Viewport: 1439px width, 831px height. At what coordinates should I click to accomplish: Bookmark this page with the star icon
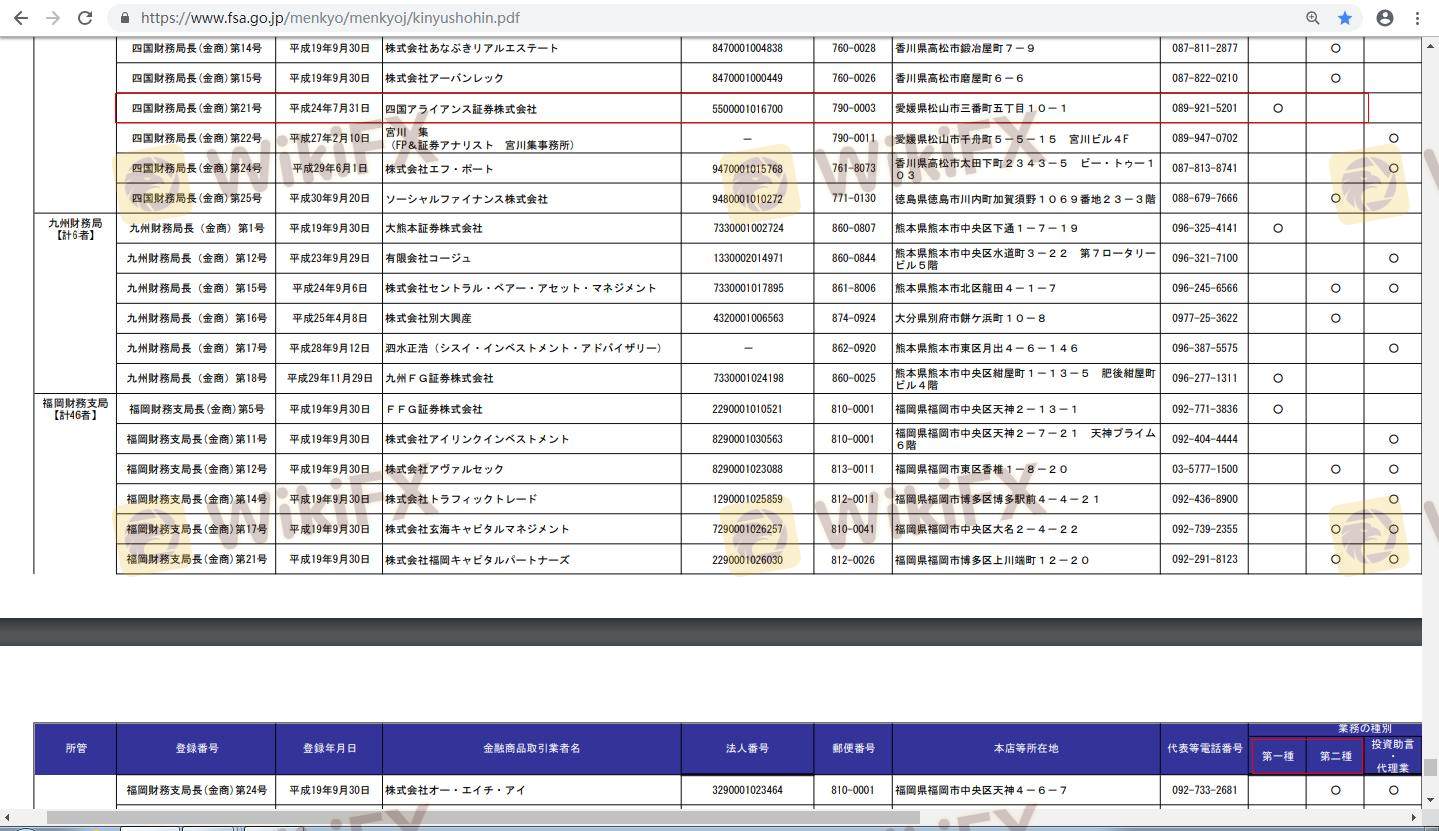1345,18
